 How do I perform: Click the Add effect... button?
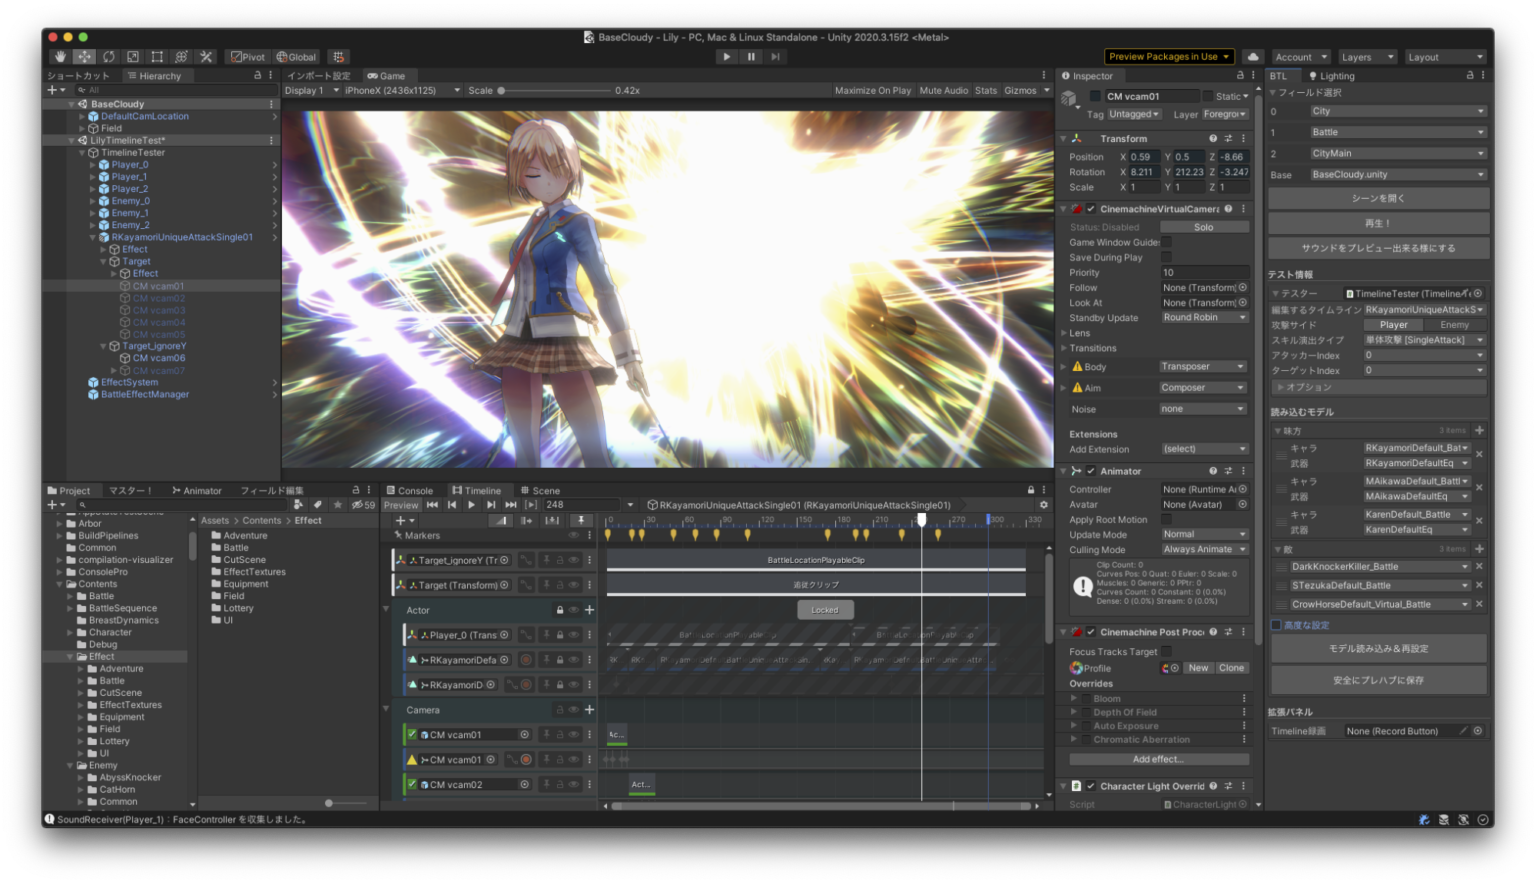tap(1157, 759)
